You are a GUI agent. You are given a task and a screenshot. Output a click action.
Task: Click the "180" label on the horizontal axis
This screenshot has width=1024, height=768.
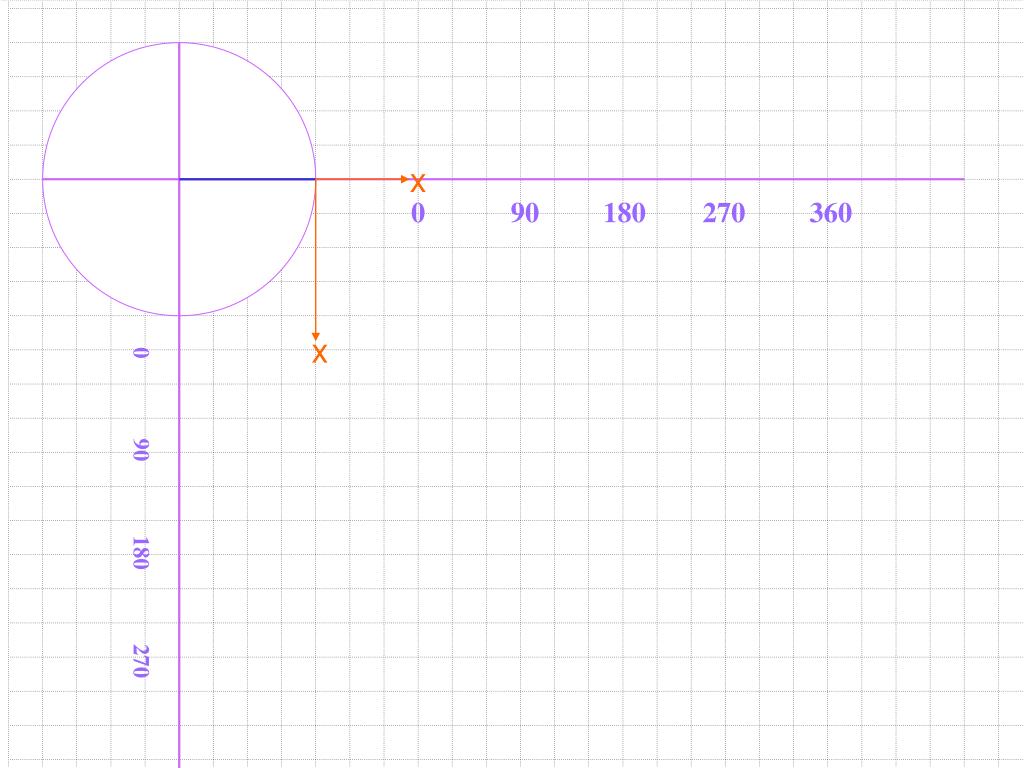tap(624, 213)
